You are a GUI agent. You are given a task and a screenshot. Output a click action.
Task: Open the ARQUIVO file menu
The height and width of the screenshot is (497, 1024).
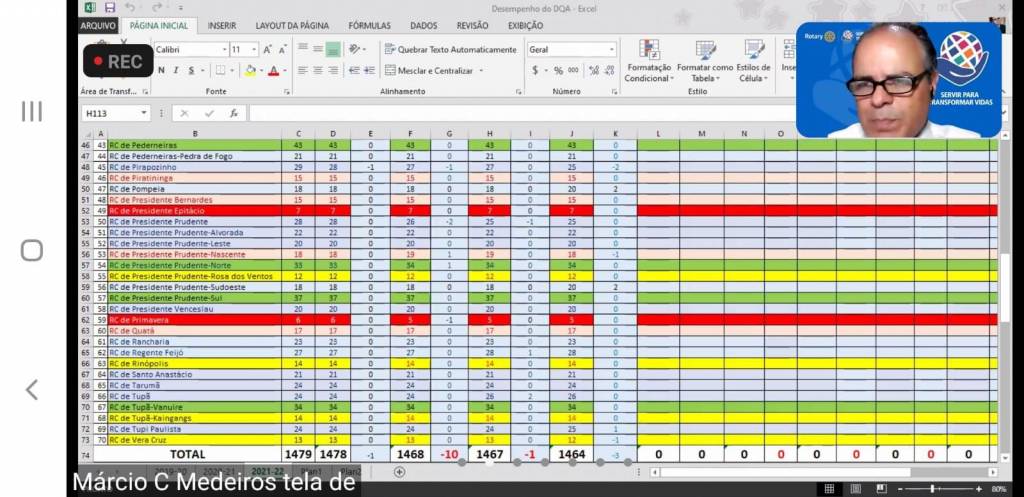coord(98,26)
